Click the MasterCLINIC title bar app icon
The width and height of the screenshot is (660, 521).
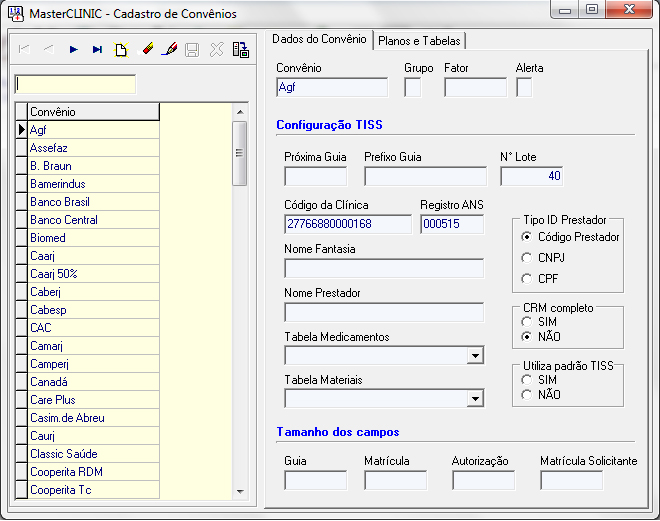[x=16, y=13]
